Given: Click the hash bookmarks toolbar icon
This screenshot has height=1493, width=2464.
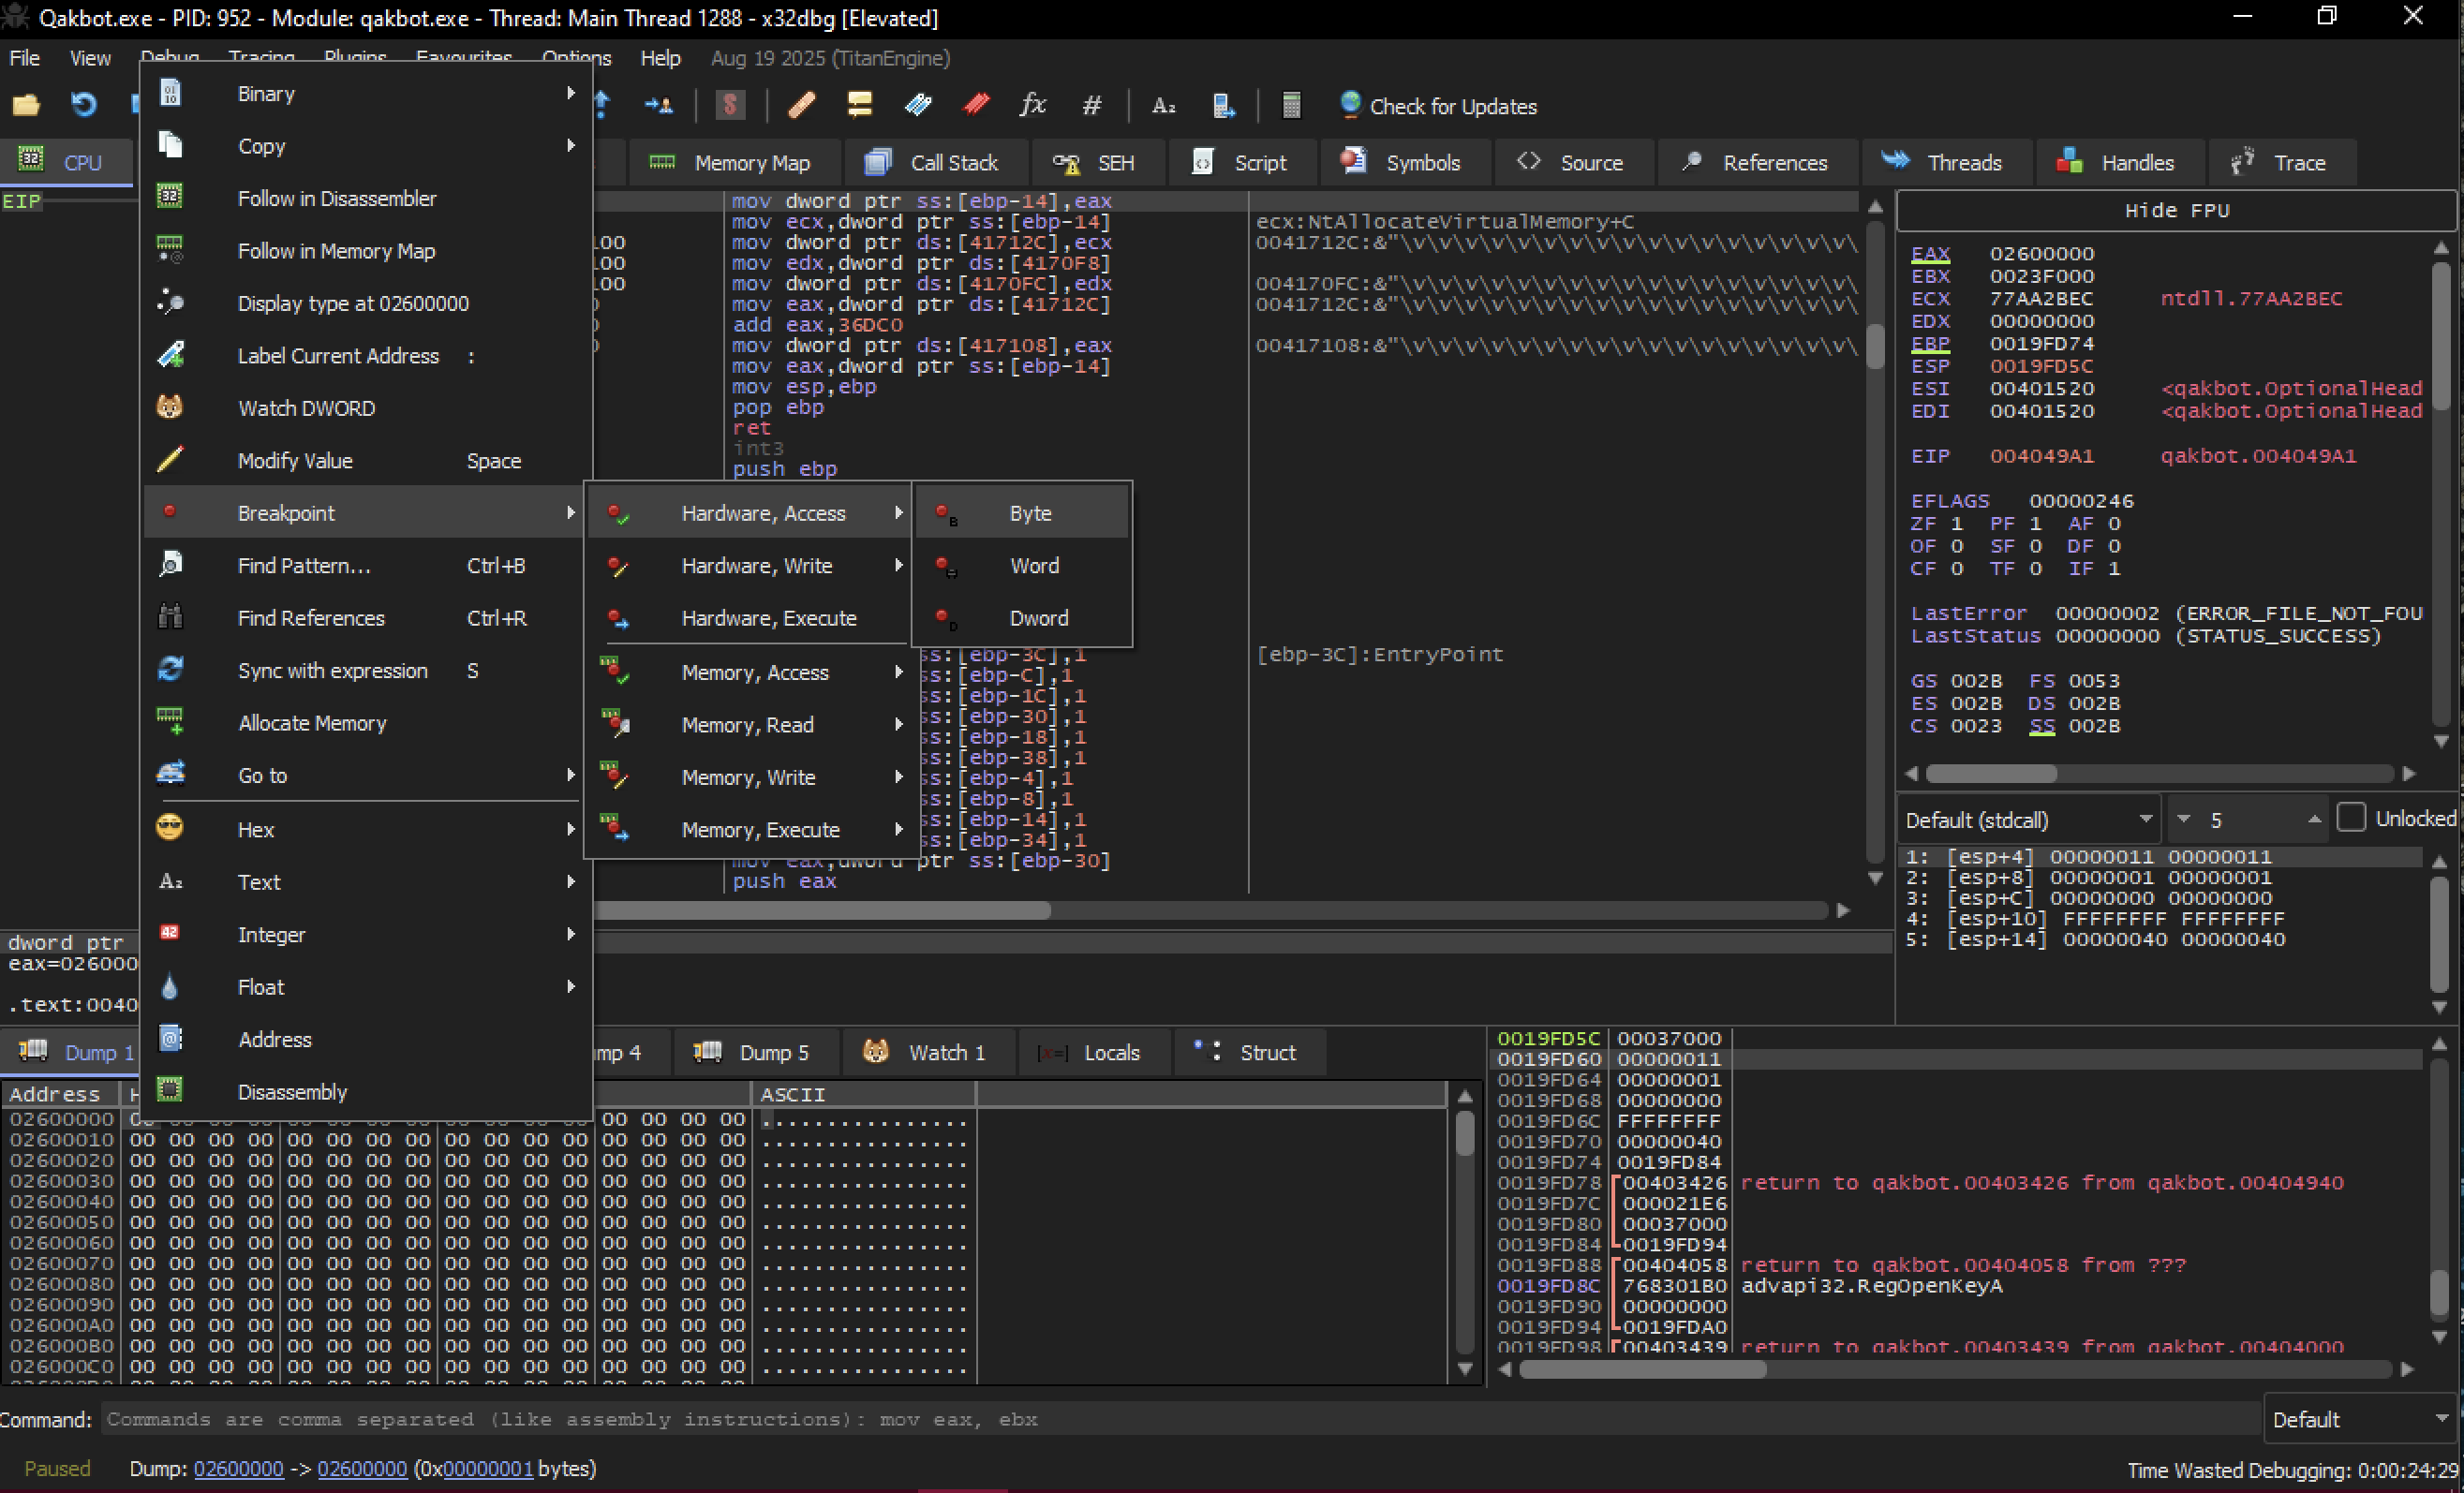Looking at the screenshot, I should [x=1092, y=104].
